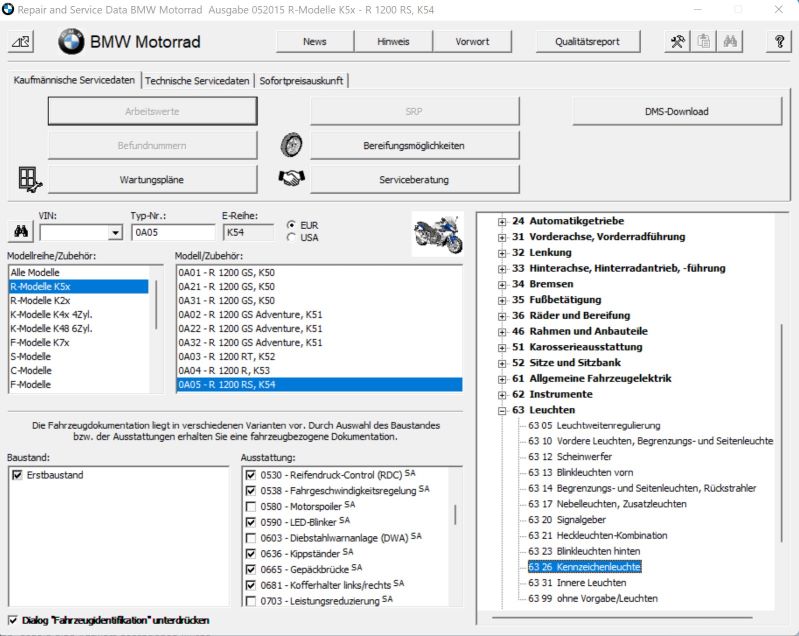Click the Vorwort button

tap(472, 42)
